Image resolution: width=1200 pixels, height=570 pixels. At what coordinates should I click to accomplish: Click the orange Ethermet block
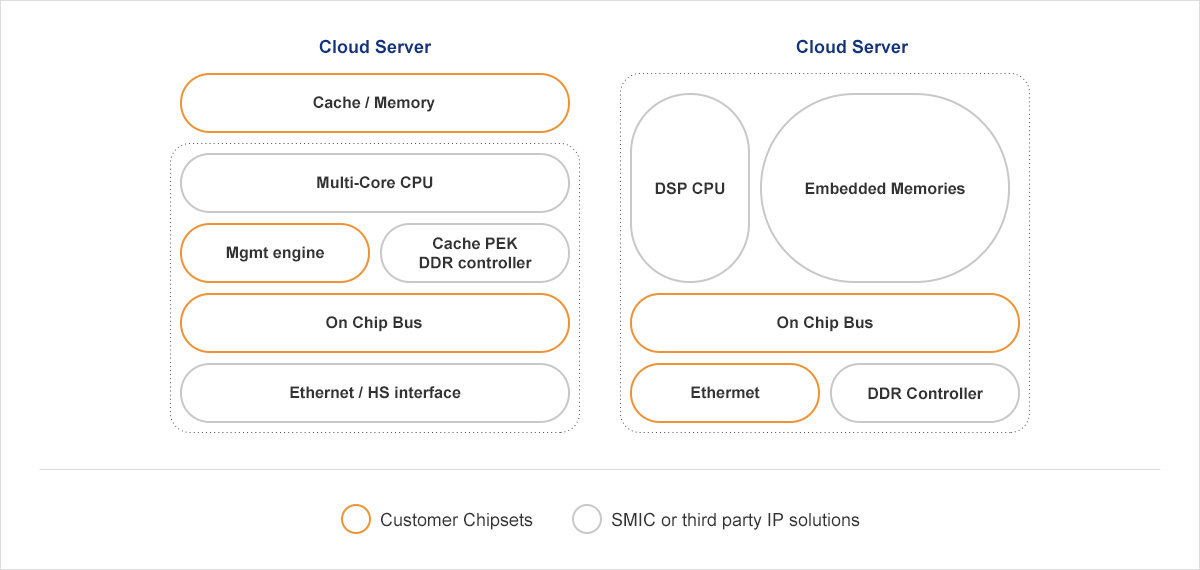coord(725,393)
